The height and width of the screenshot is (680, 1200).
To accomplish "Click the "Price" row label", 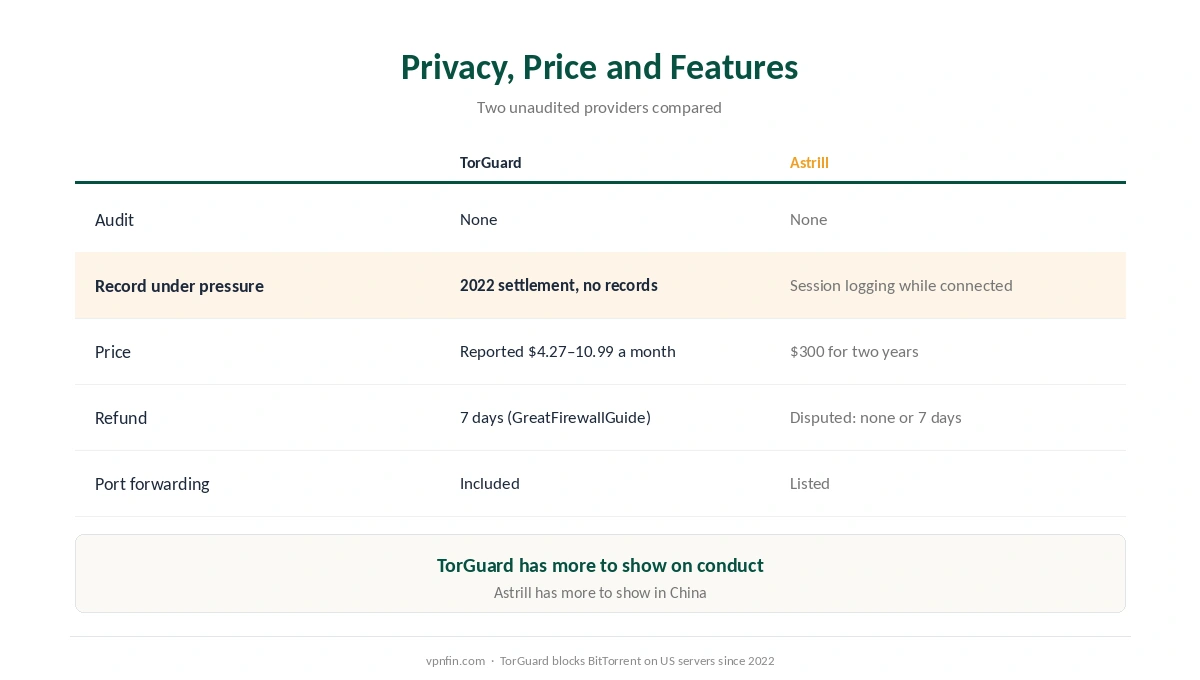I will click(113, 352).
